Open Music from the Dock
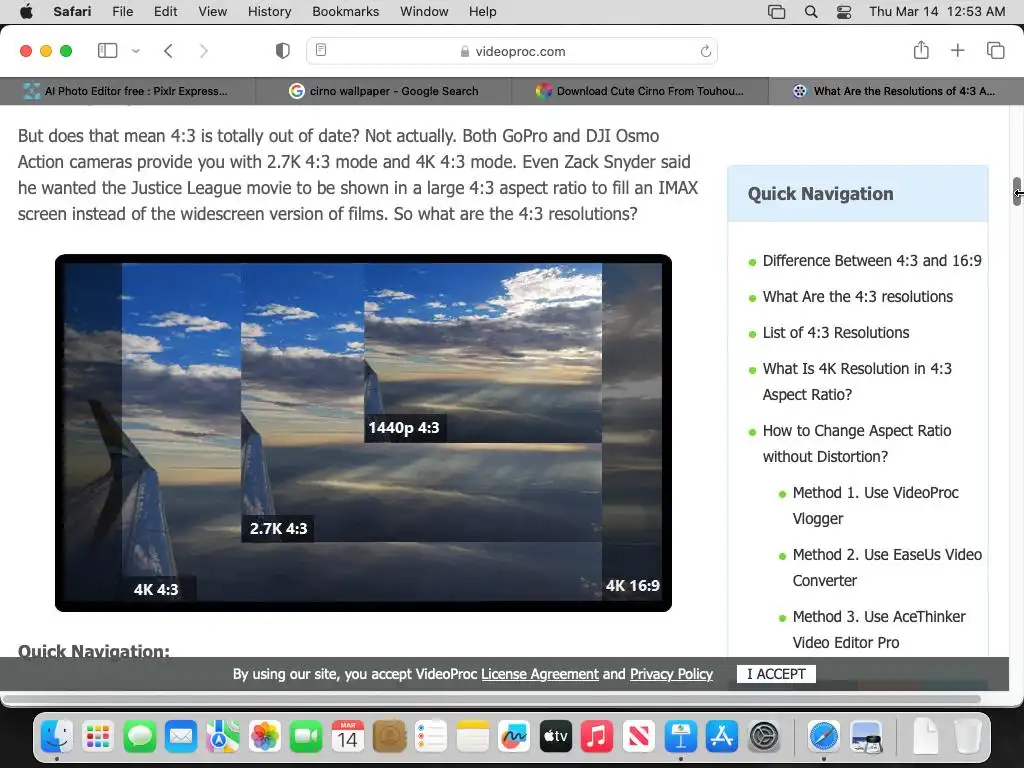This screenshot has width=1024, height=768. 597,737
